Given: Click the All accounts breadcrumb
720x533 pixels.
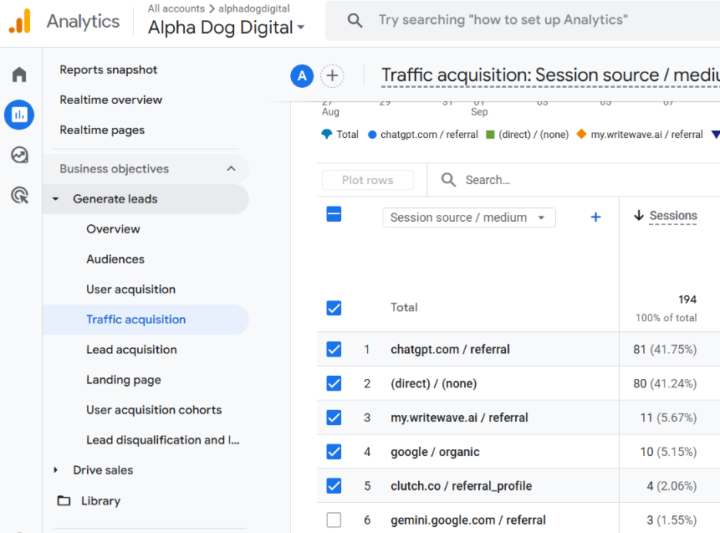Looking at the screenshot, I should [176, 8].
